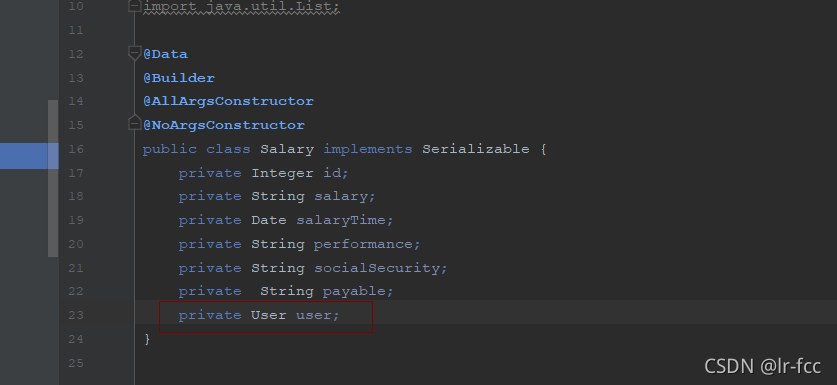Viewport: 837px width, 385px height.
Task: Place cursor on socialSecurity field
Action: pyautogui.click(x=378, y=268)
